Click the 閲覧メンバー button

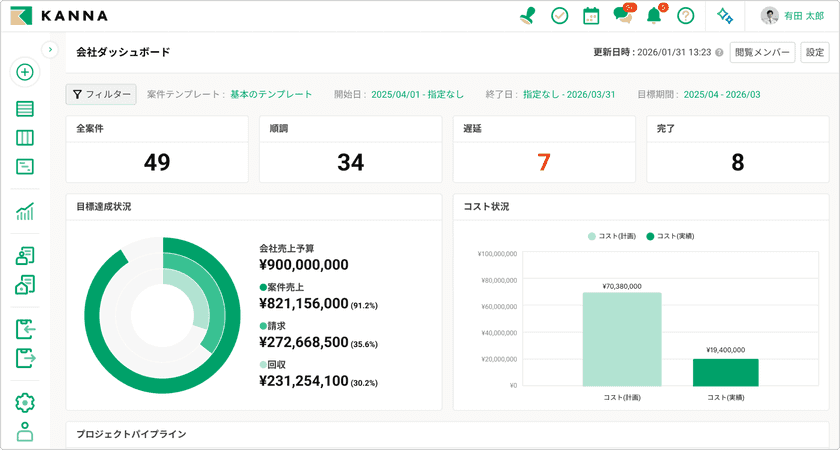[762, 52]
